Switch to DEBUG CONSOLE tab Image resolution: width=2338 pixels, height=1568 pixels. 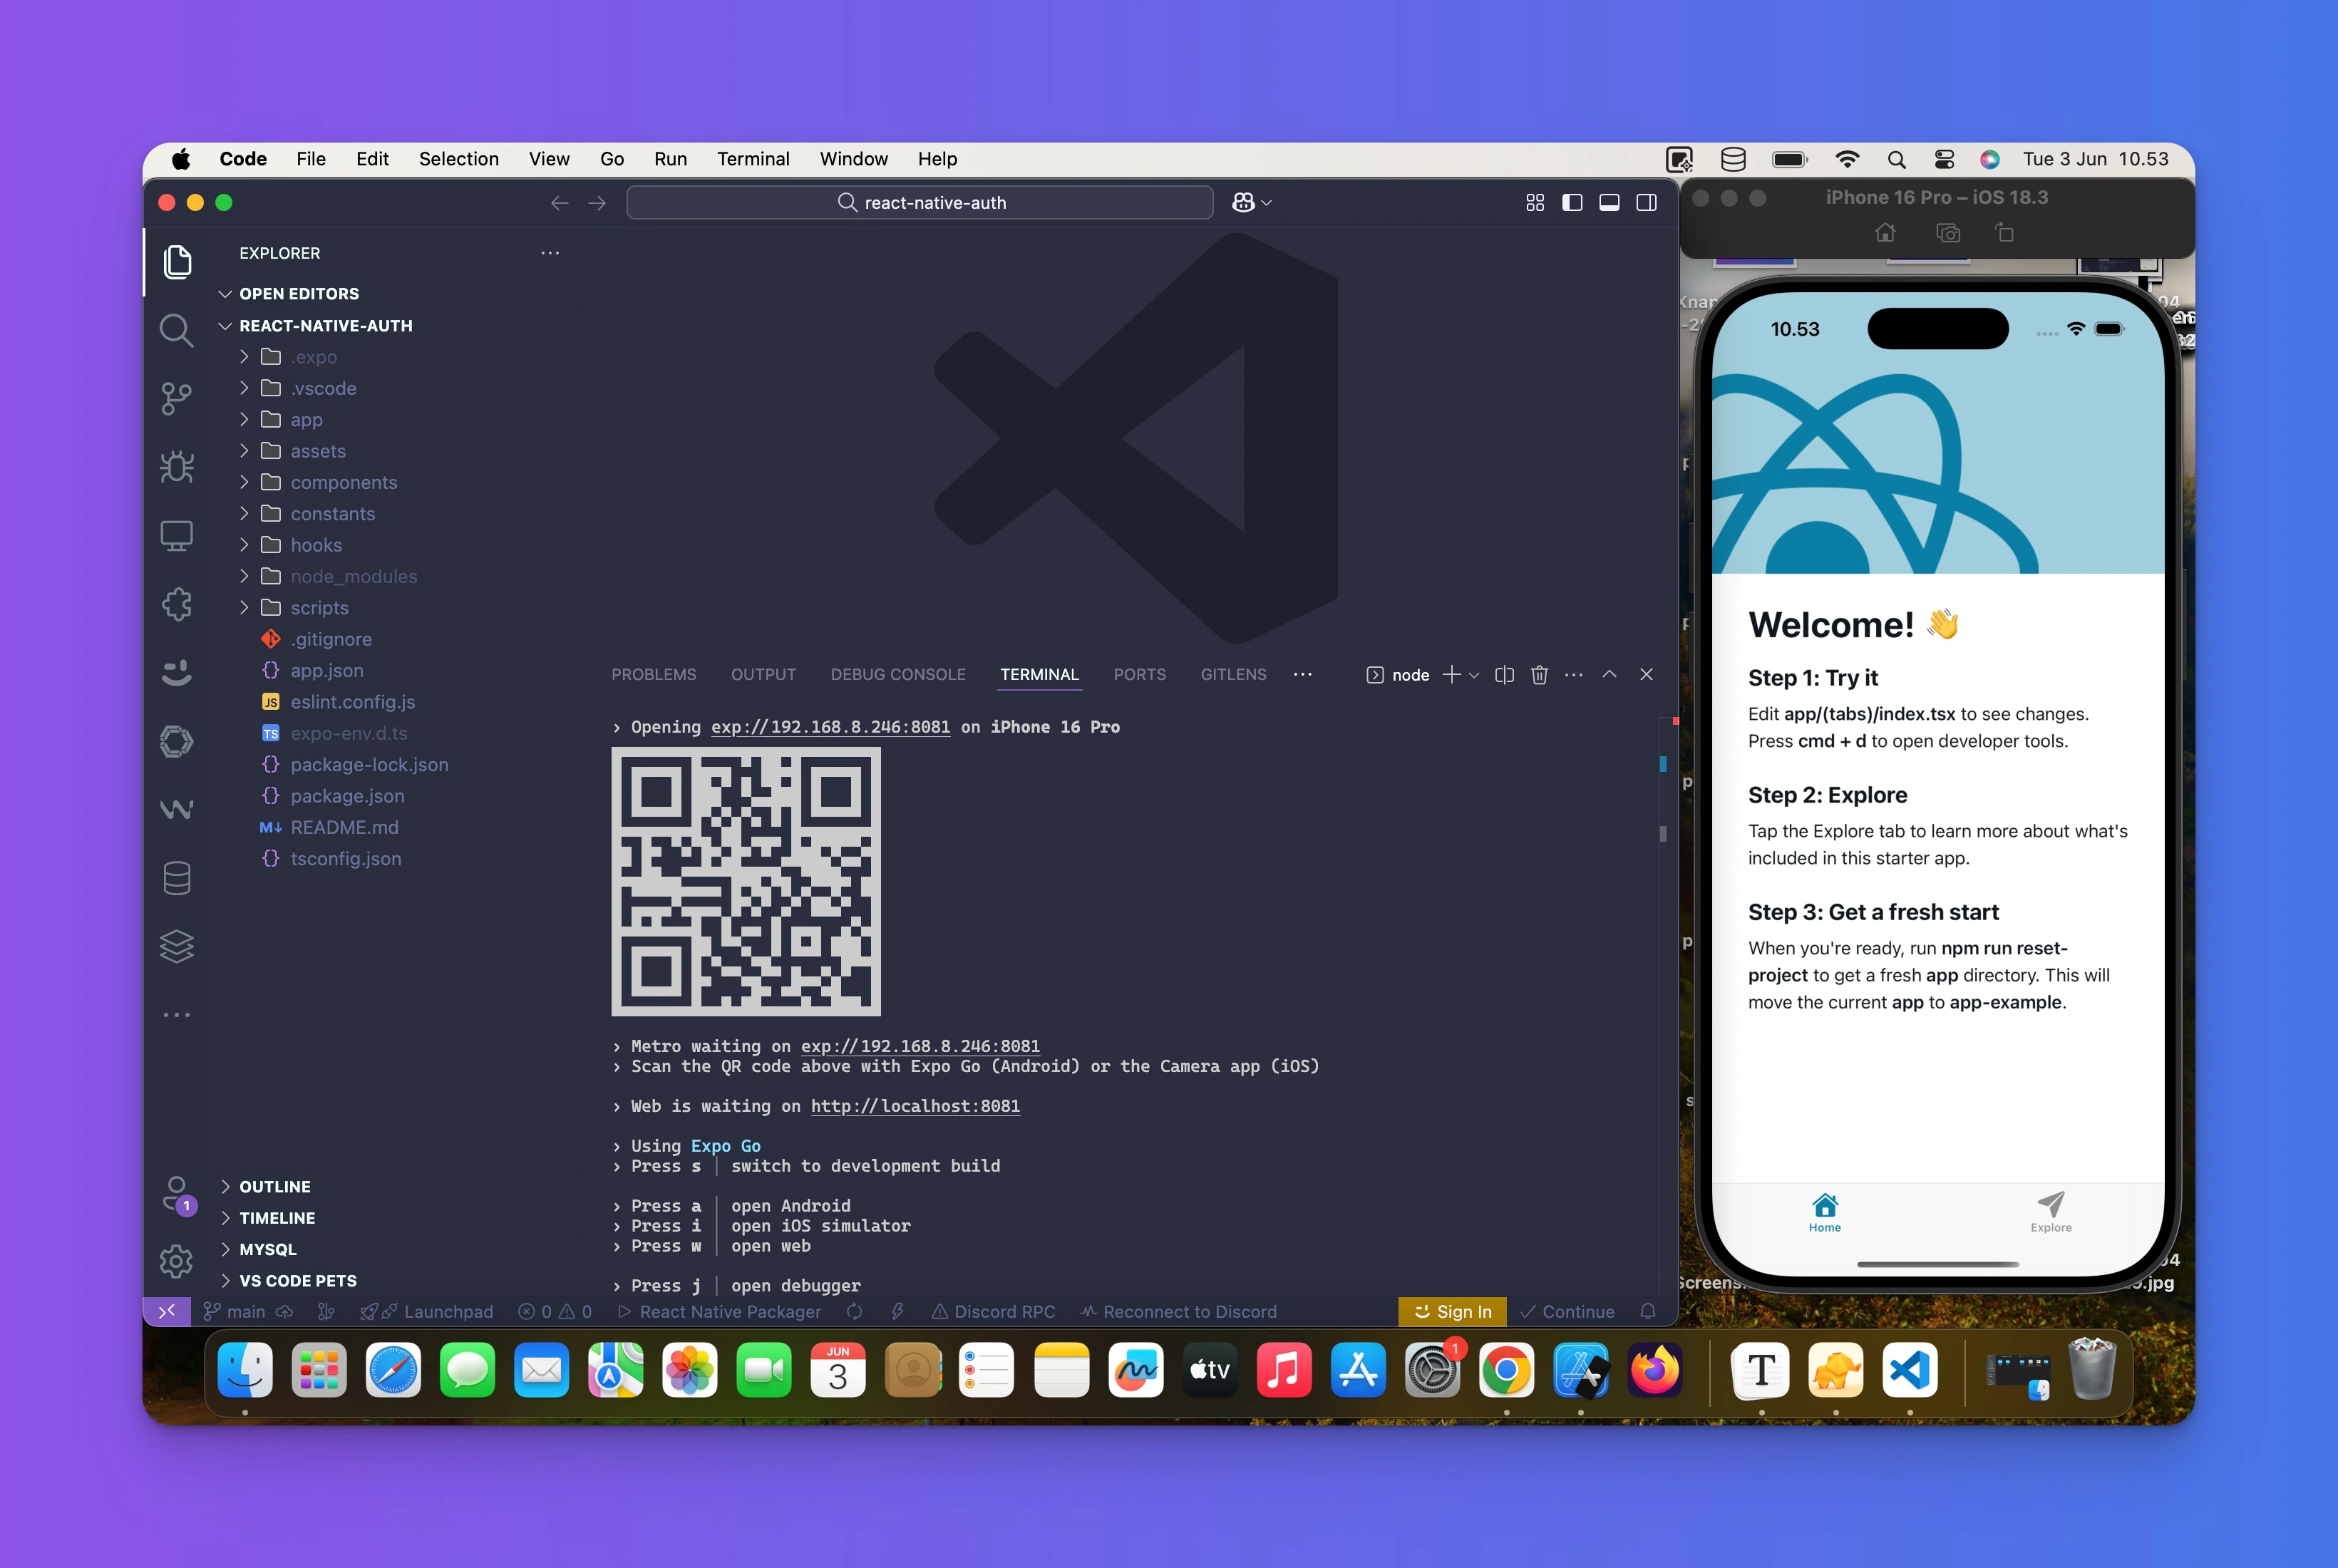(x=898, y=675)
